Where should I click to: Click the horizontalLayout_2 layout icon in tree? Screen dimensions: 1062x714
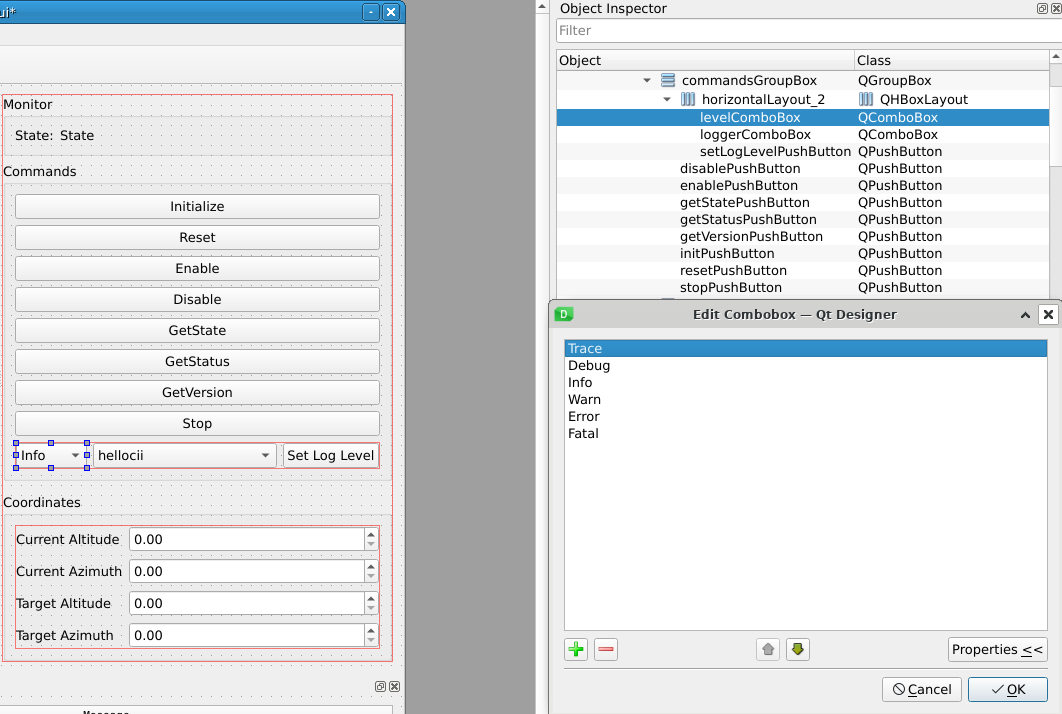[688, 100]
